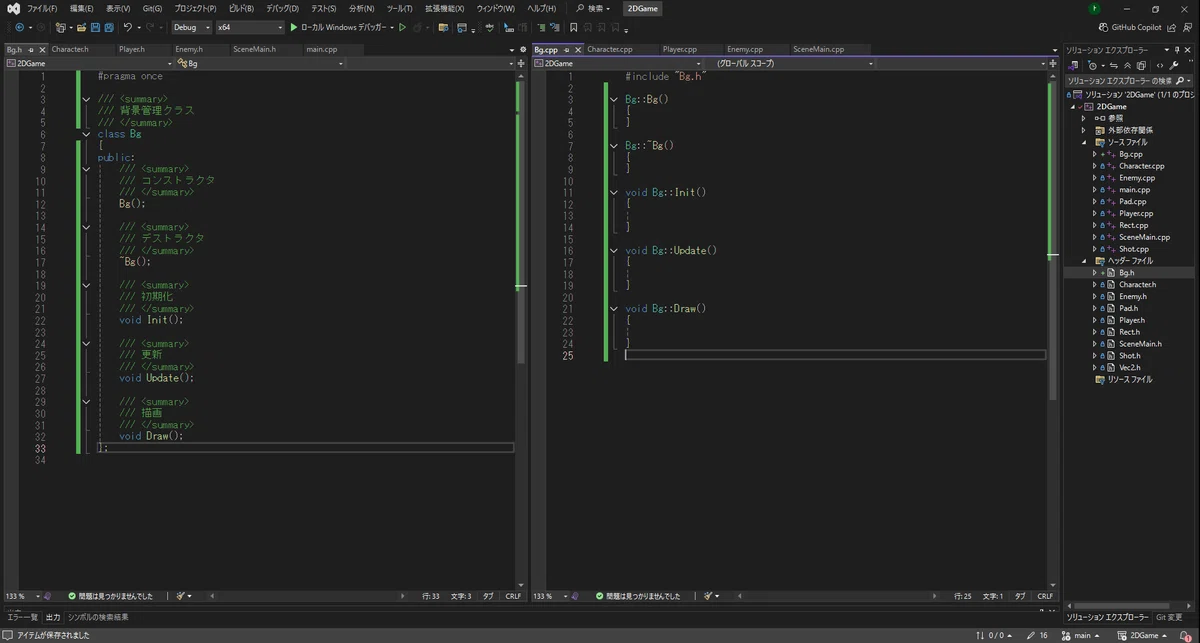The image size is (1200, 643).
Task: Expand the 参照 node in Solution Explorer
Action: click(1084, 119)
